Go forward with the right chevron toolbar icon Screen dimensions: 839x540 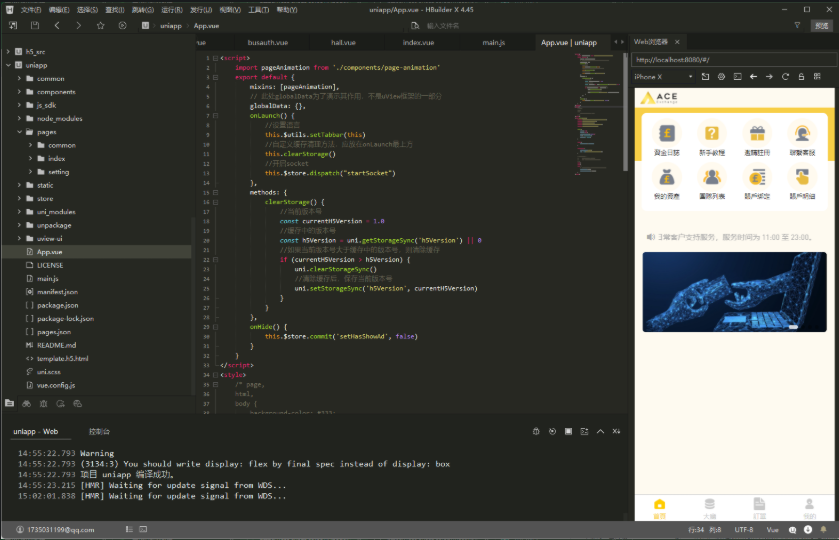tap(79, 25)
